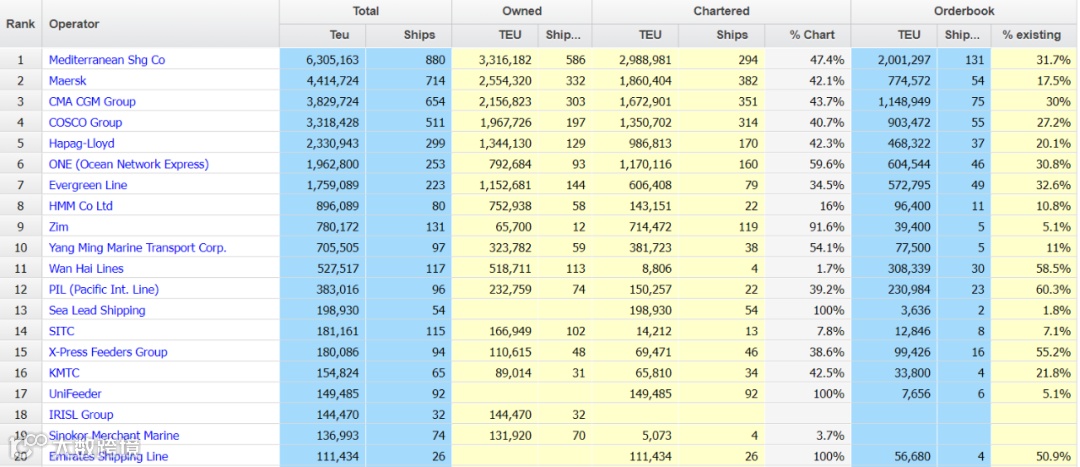The height and width of the screenshot is (467, 1080).
Task: Open the HMM Co Ltd link
Action: (81, 206)
